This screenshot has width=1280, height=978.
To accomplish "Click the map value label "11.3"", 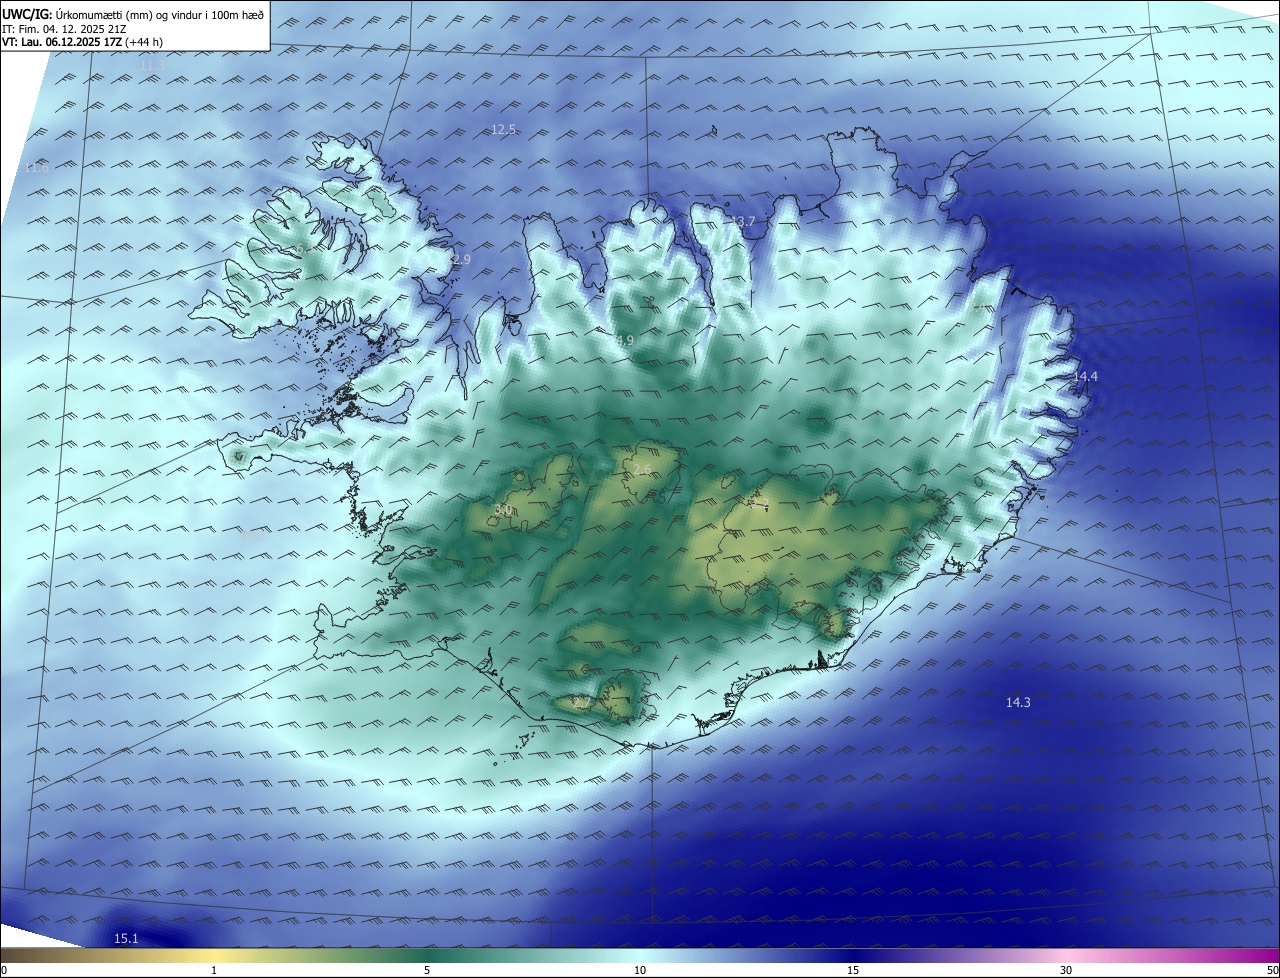I will coord(152,66).
